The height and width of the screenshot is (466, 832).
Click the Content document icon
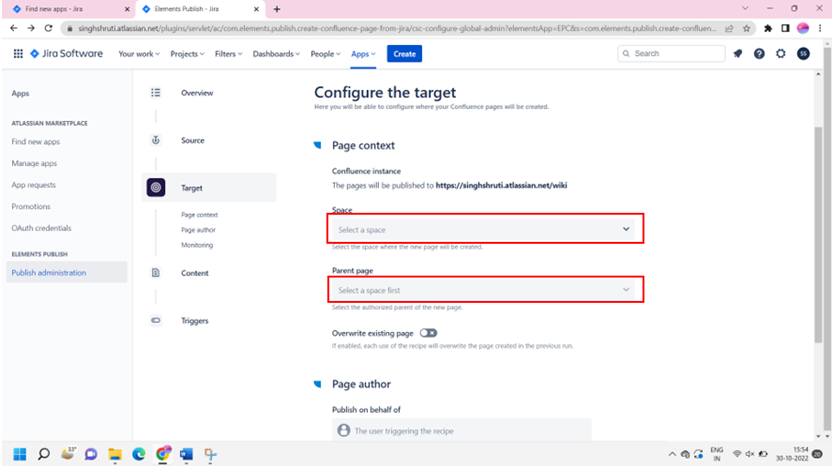coord(155,273)
